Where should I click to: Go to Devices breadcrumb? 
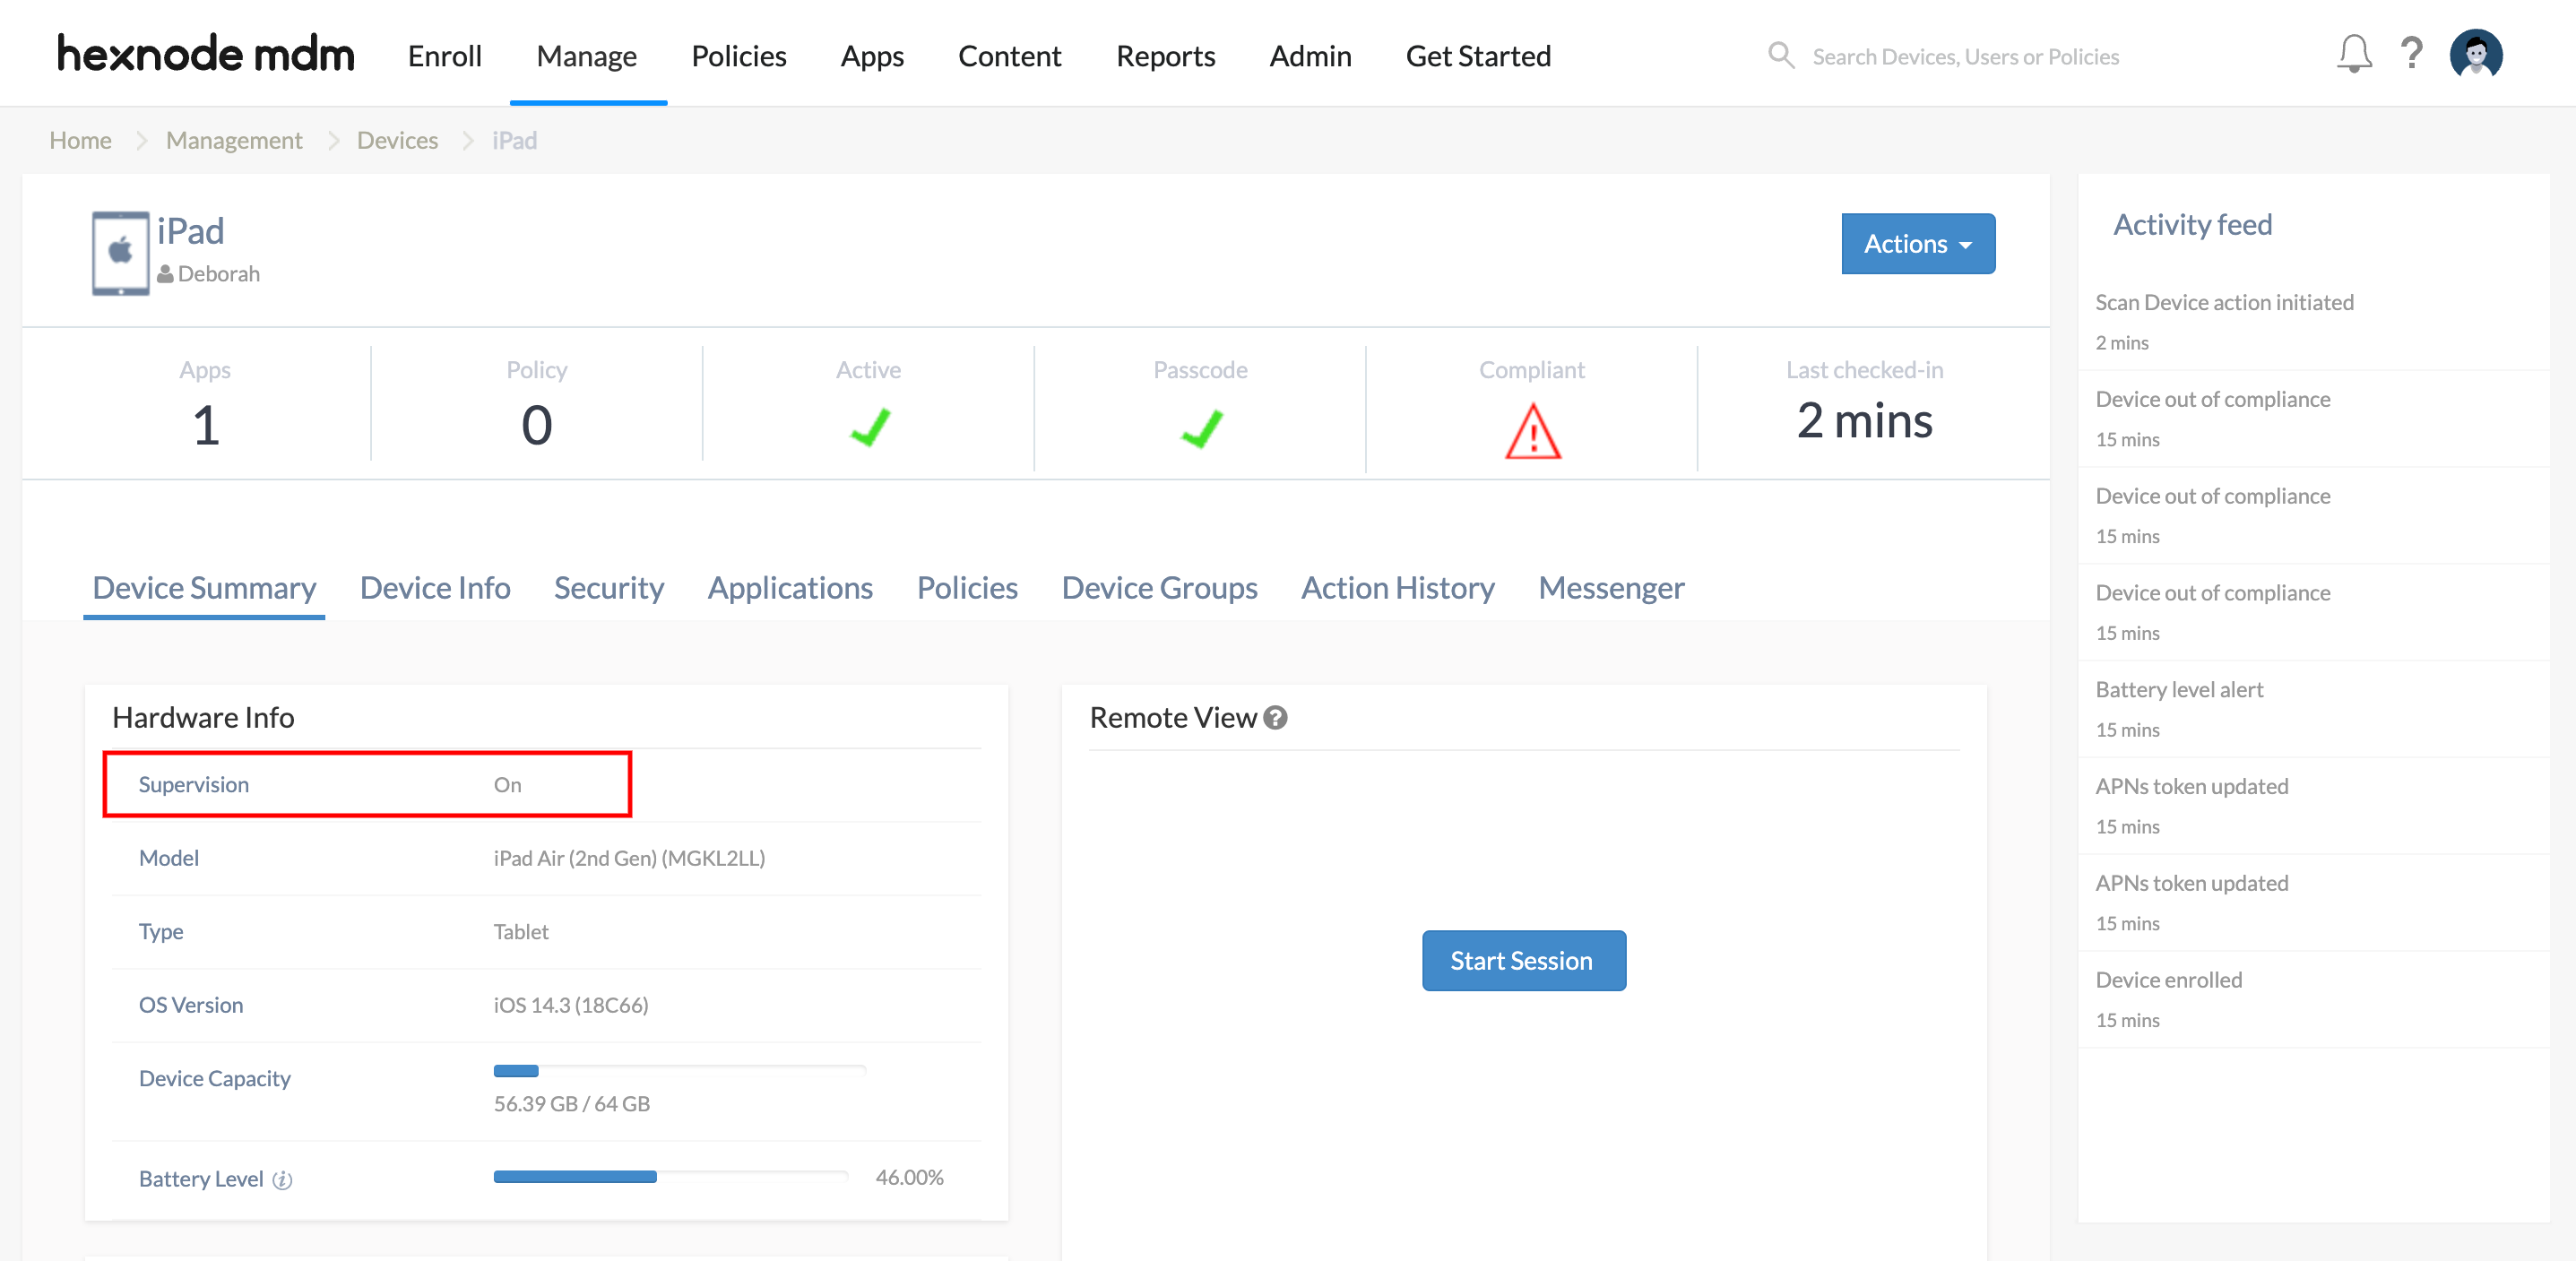[x=397, y=140]
